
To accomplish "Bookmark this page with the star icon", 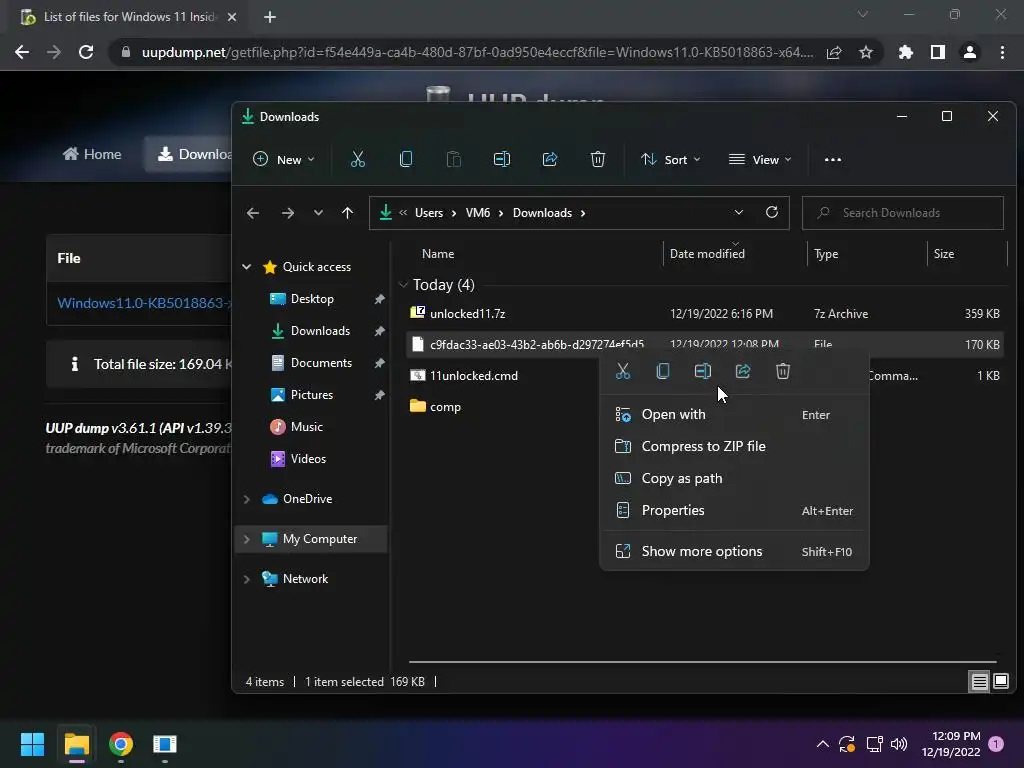I will [x=865, y=52].
